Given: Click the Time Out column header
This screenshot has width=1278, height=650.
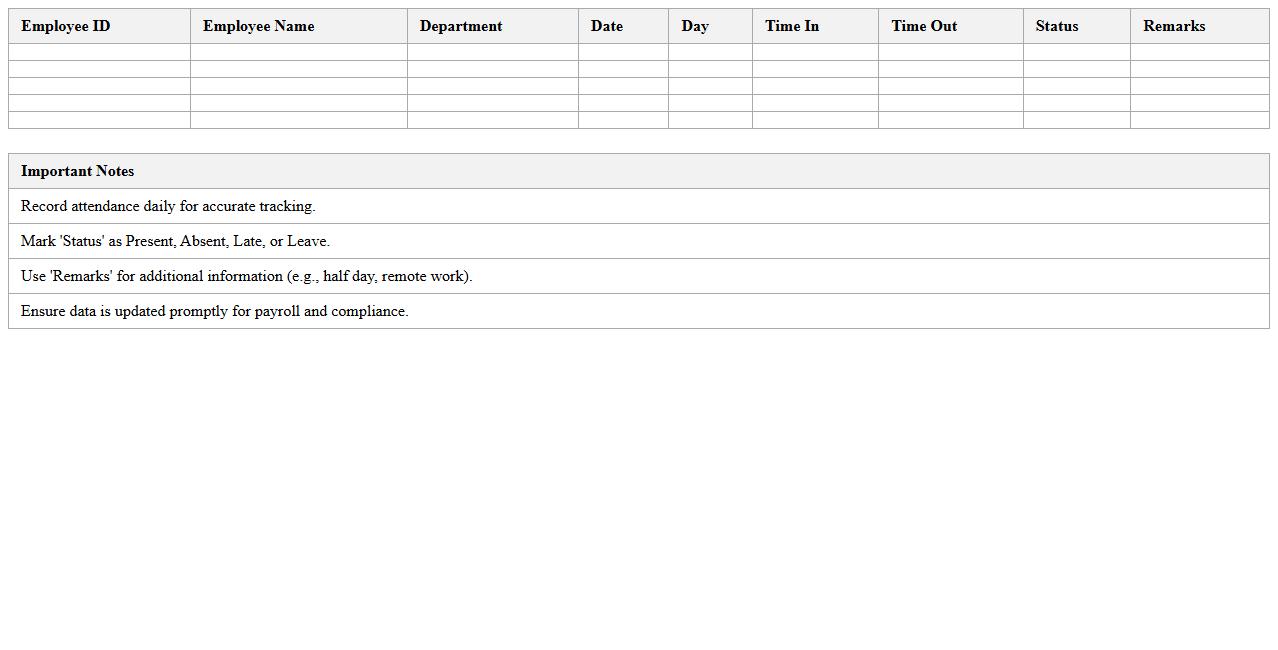Looking at the screenshot, I should tap(924, 26).
